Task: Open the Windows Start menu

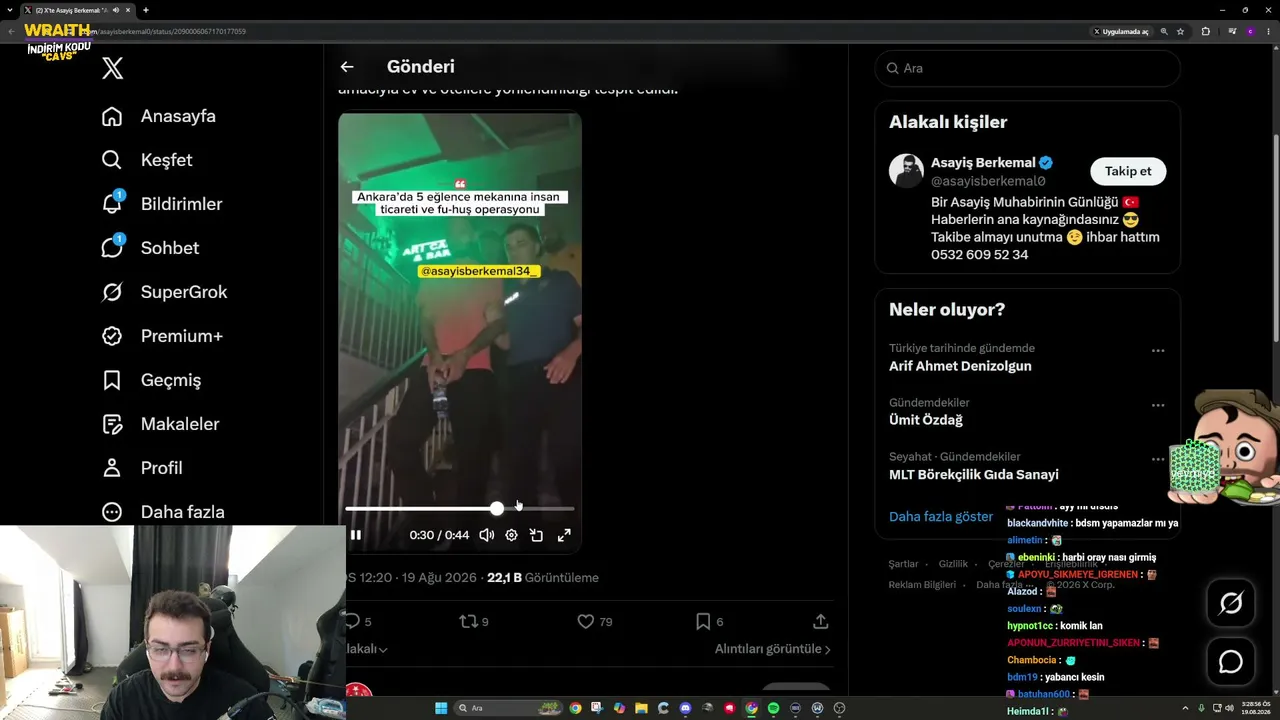Action: coord(441,708)
